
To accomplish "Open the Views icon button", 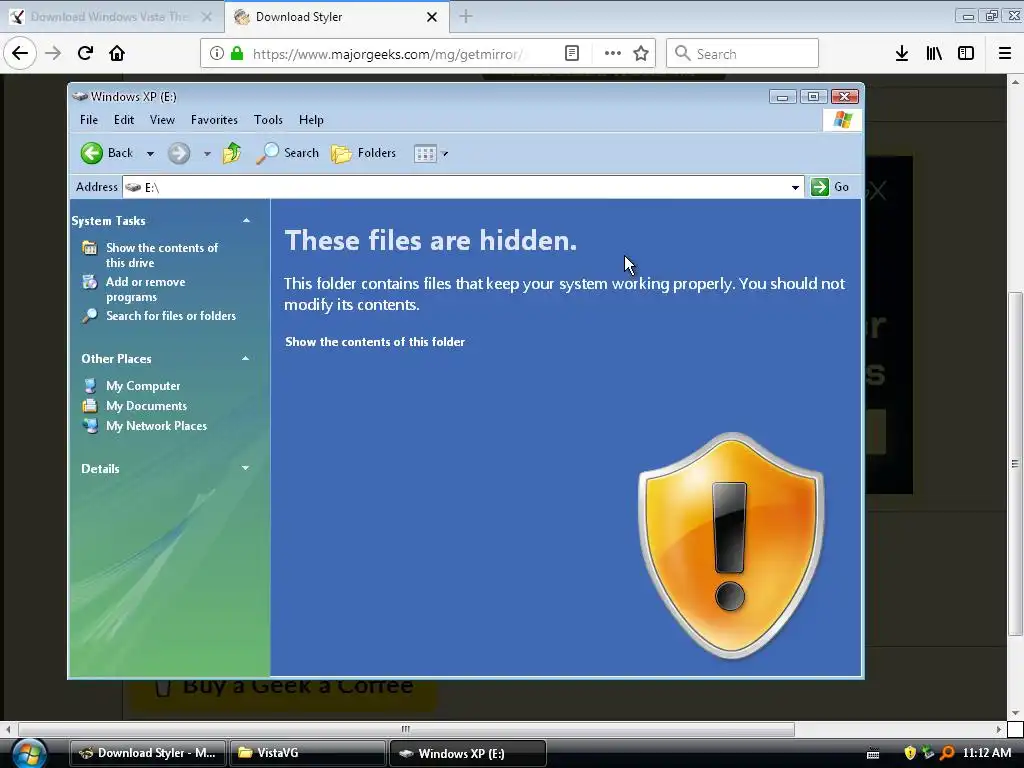I will pyautogui.click(x=425, y=154).
